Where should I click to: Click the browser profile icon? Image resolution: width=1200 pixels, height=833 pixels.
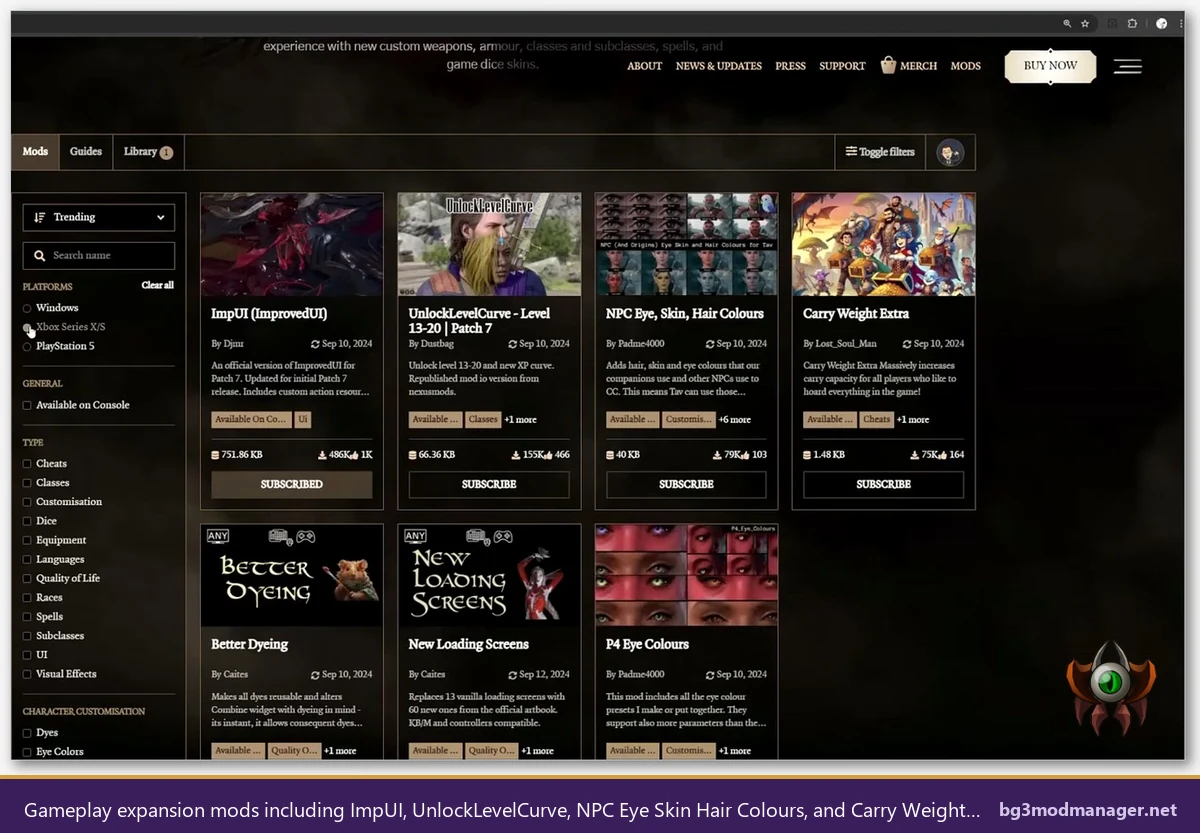[1161, 23]
